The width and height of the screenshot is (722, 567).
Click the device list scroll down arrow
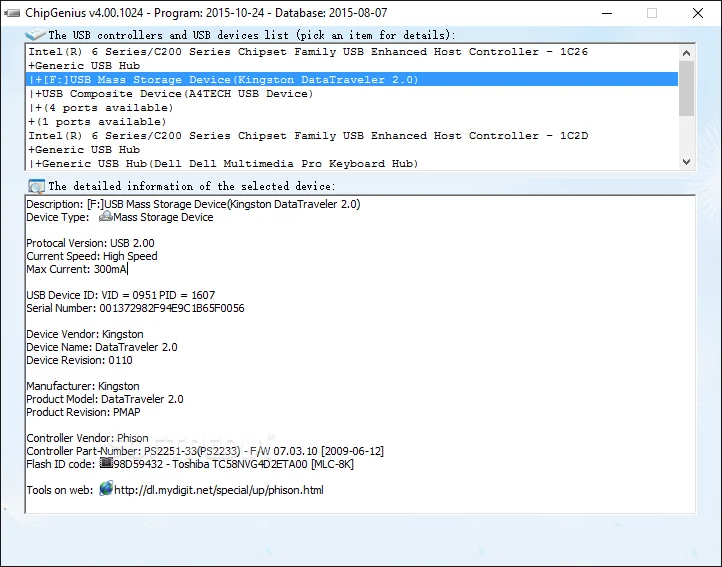point(687,162)
